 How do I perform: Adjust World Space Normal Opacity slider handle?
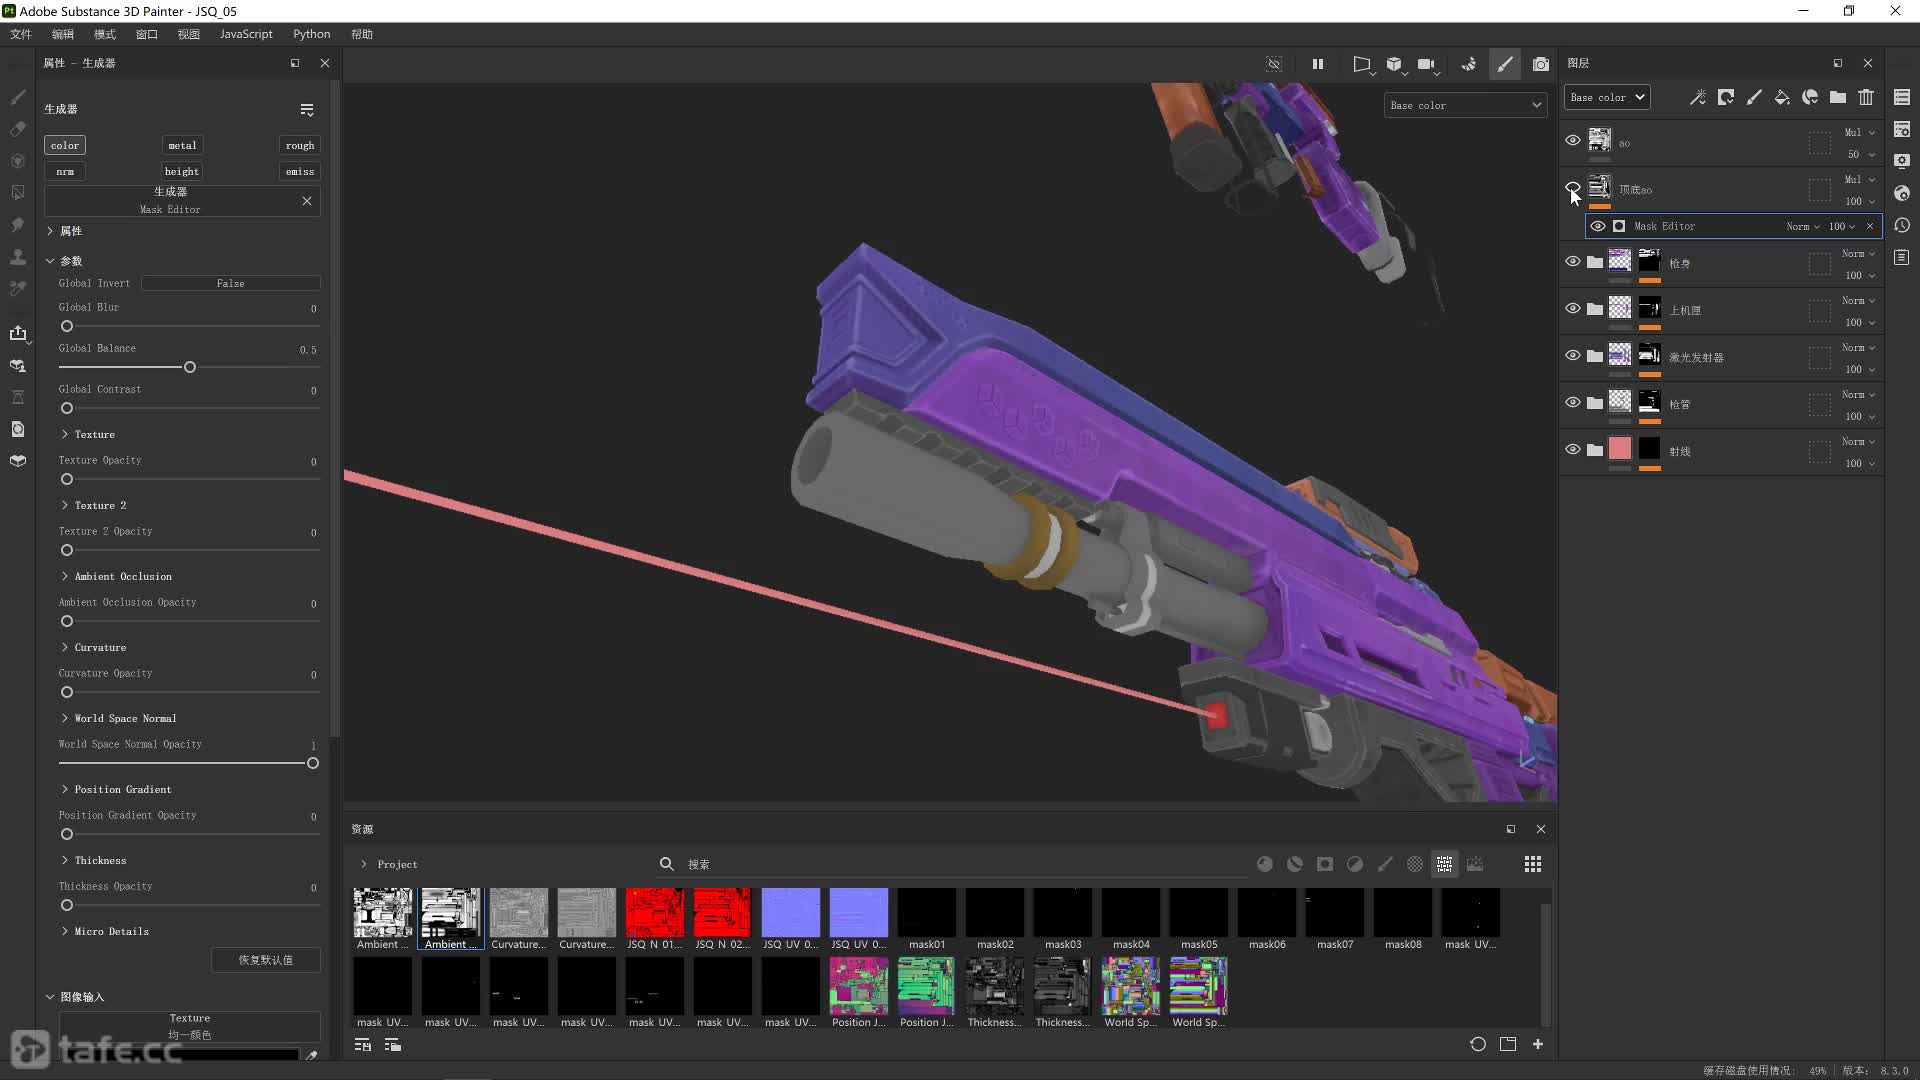pos(313,763)
